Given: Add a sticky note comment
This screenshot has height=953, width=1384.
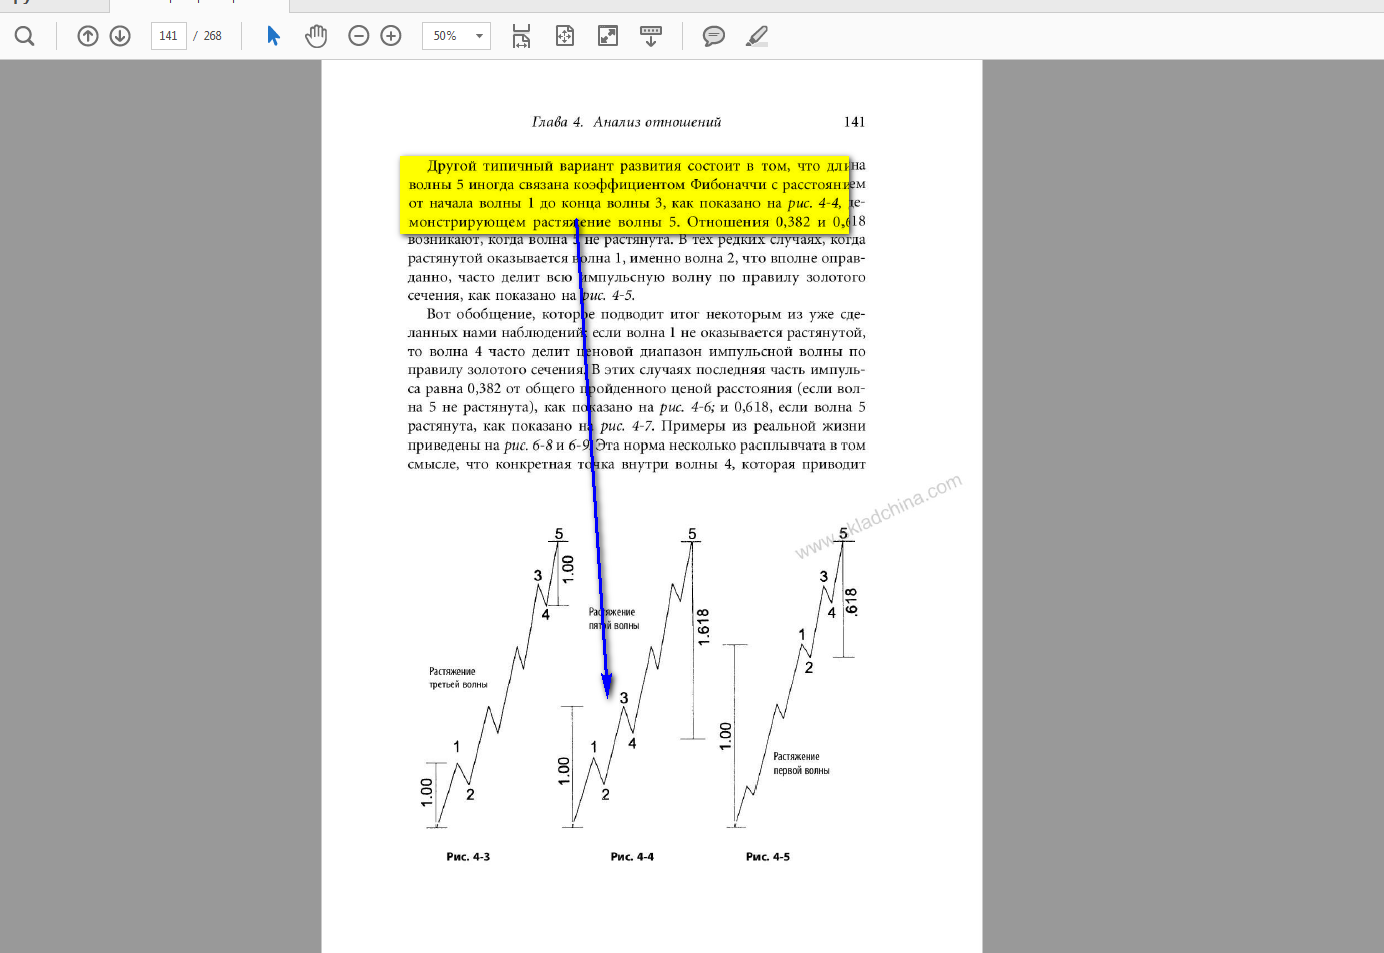Looking at the screenshot, I should 714,36.
